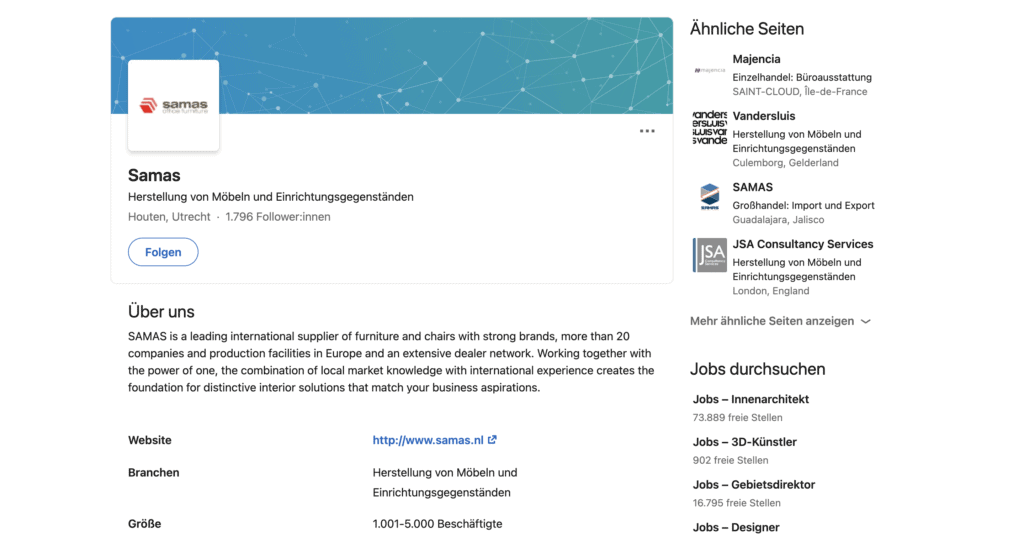Open the SAMAS Großhandel page link
1024x537 pixels.
[x=752, y=187]
